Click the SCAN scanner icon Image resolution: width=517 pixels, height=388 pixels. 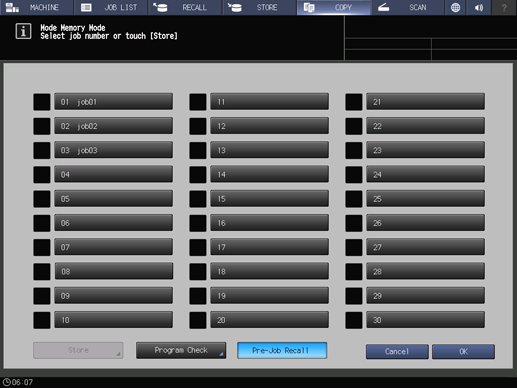[384, 7]
